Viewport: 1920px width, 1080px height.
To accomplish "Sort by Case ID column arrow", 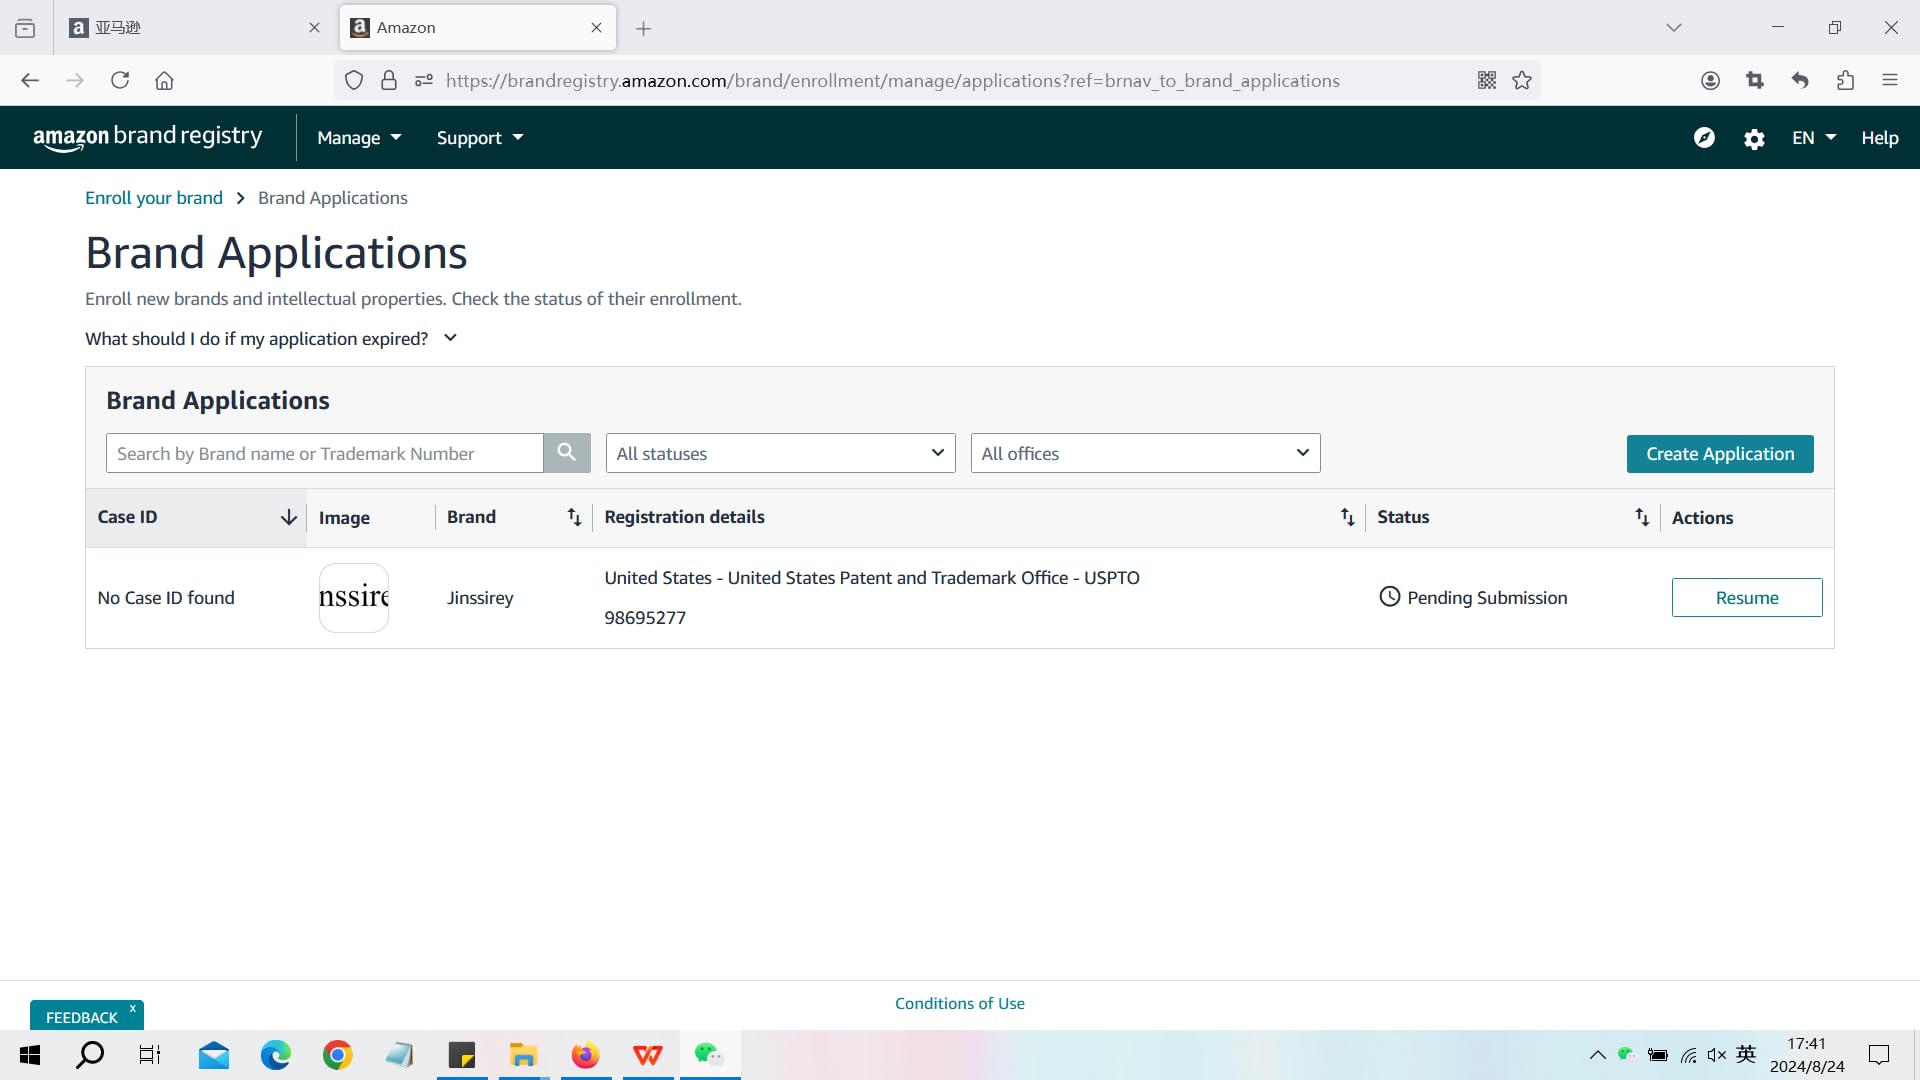I will (288, 517).
